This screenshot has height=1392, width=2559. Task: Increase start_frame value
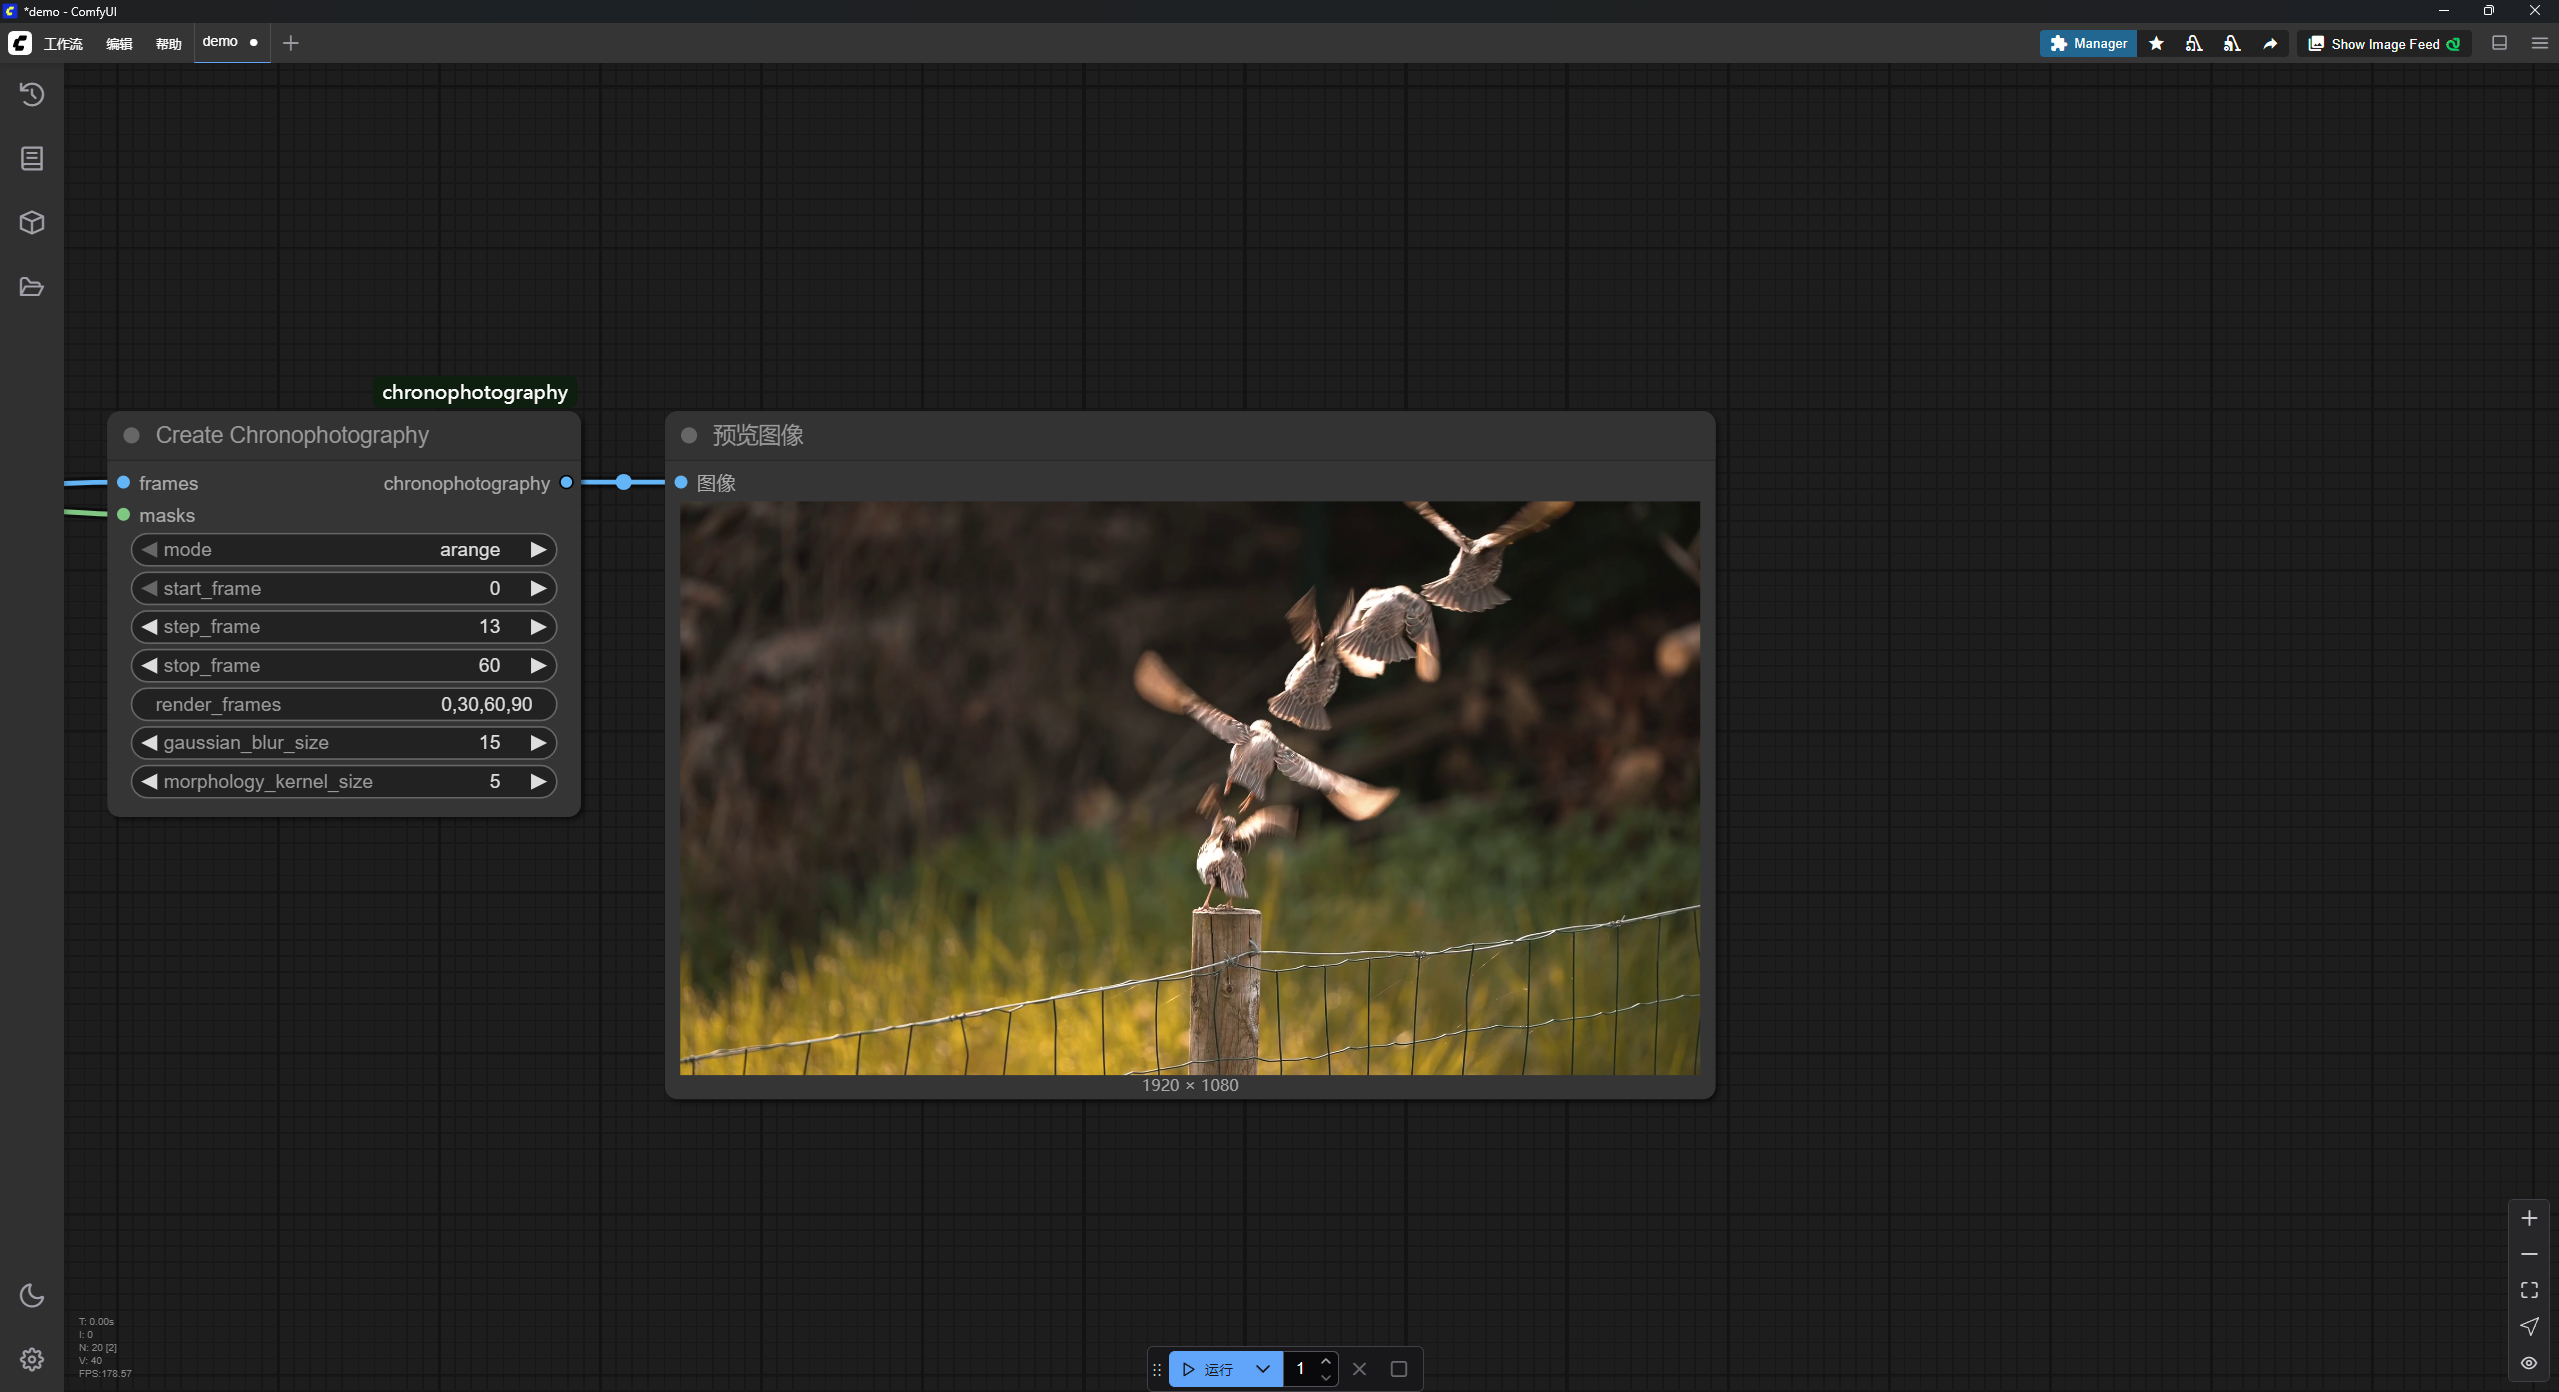click(x=538, y=588)
